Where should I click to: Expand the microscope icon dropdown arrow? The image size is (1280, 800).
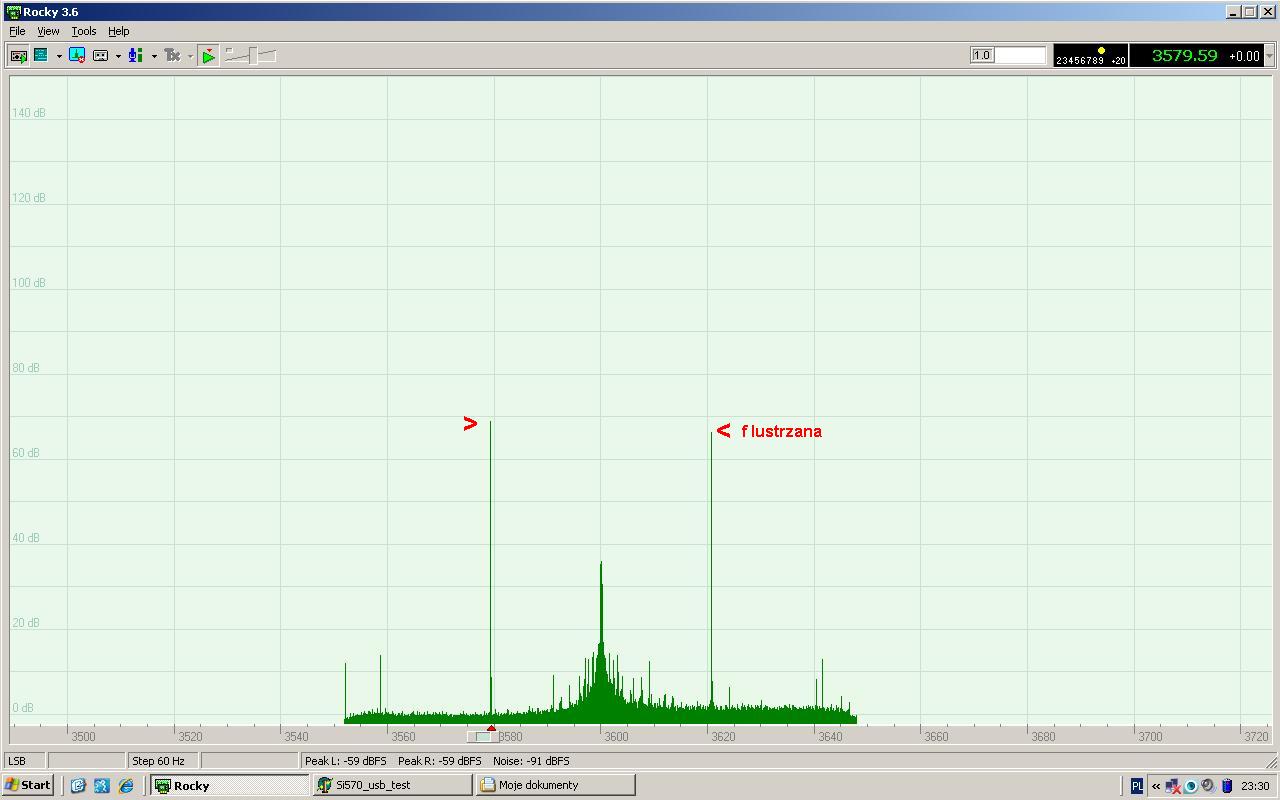pos(154,56)
